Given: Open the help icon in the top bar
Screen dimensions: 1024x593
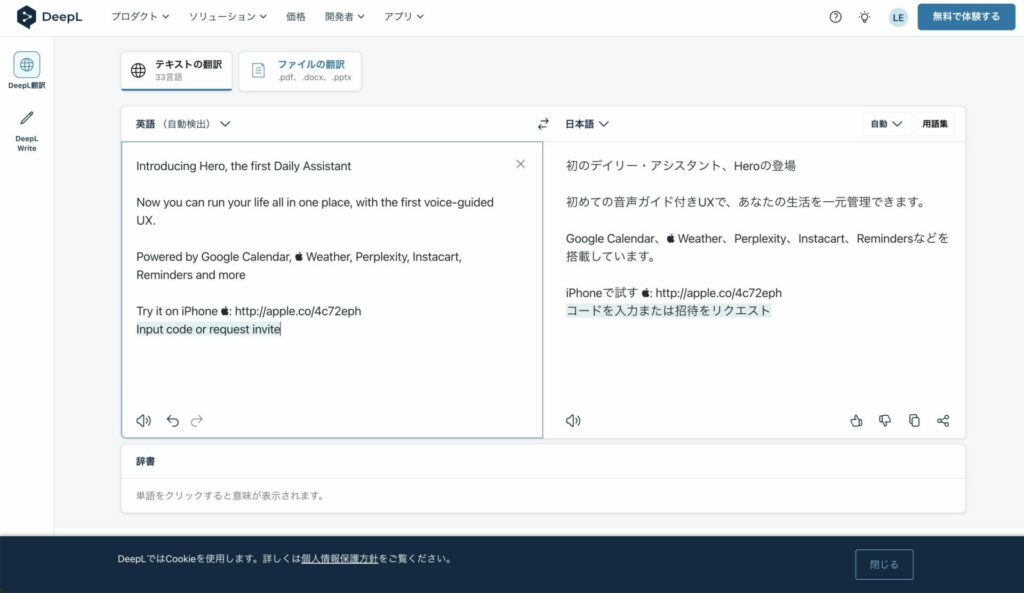Looking at the screenshot, I should (835, 16).
